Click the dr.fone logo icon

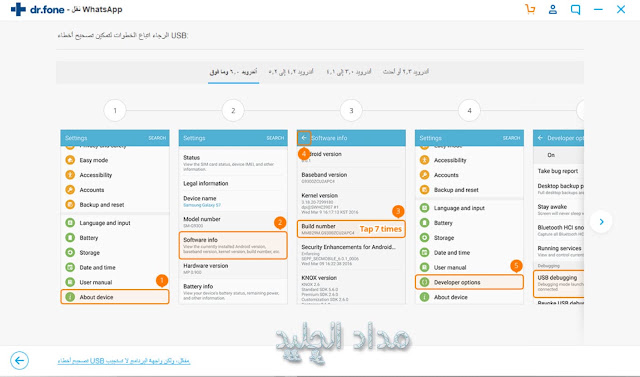pyautogui.click(x=18, y=9)
